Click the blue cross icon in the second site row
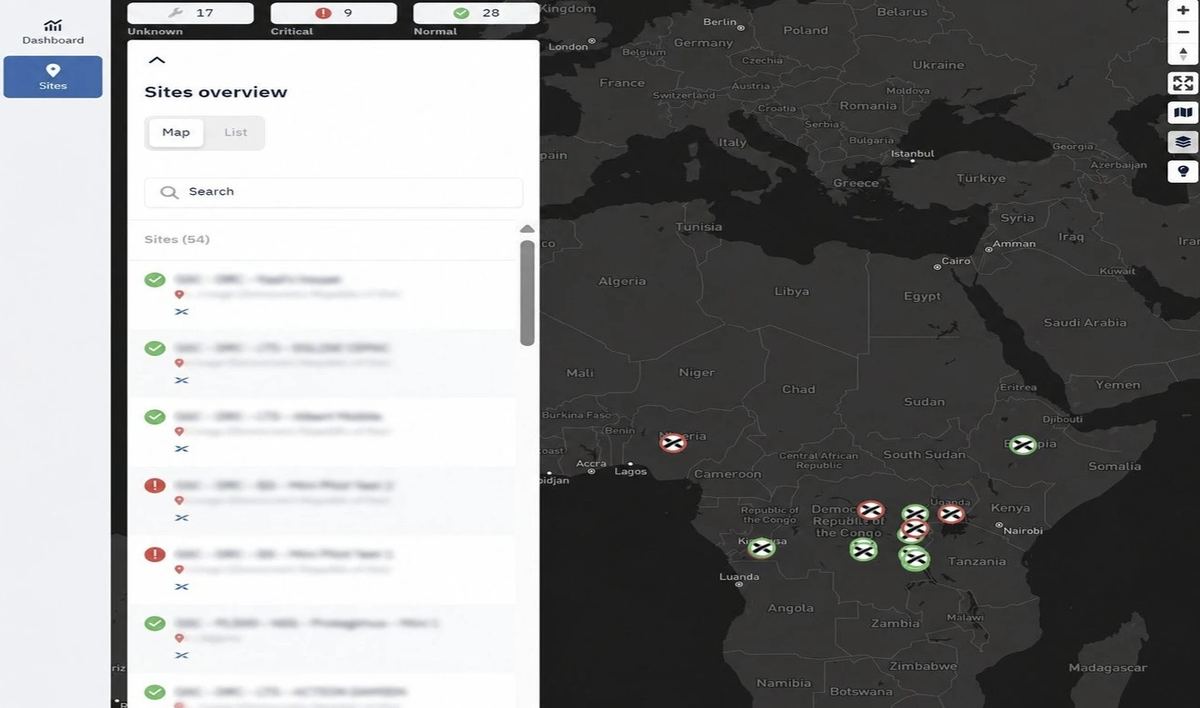This screenshot has height=708, width=1200. coord(181,380)
